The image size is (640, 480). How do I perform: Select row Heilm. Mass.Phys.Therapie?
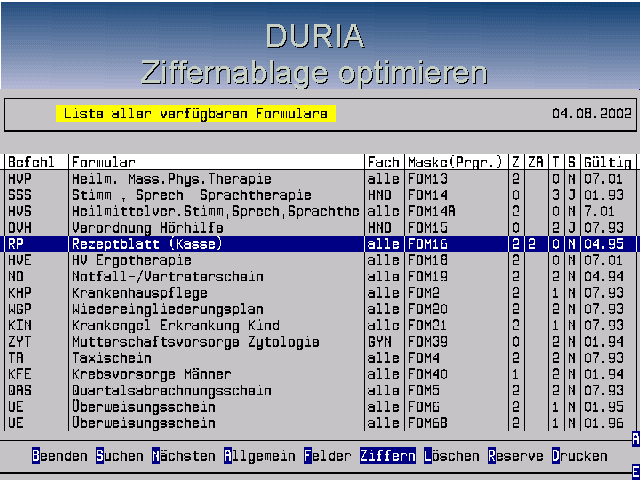point(320,179)
